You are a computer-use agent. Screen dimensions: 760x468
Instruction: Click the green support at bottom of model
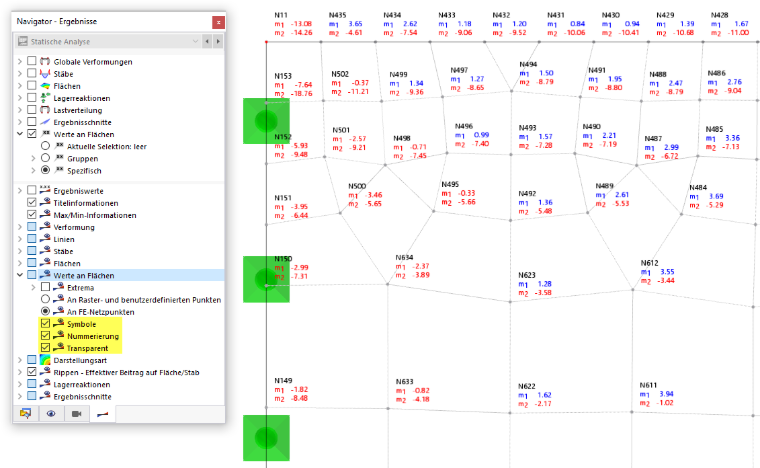point(266,438)
